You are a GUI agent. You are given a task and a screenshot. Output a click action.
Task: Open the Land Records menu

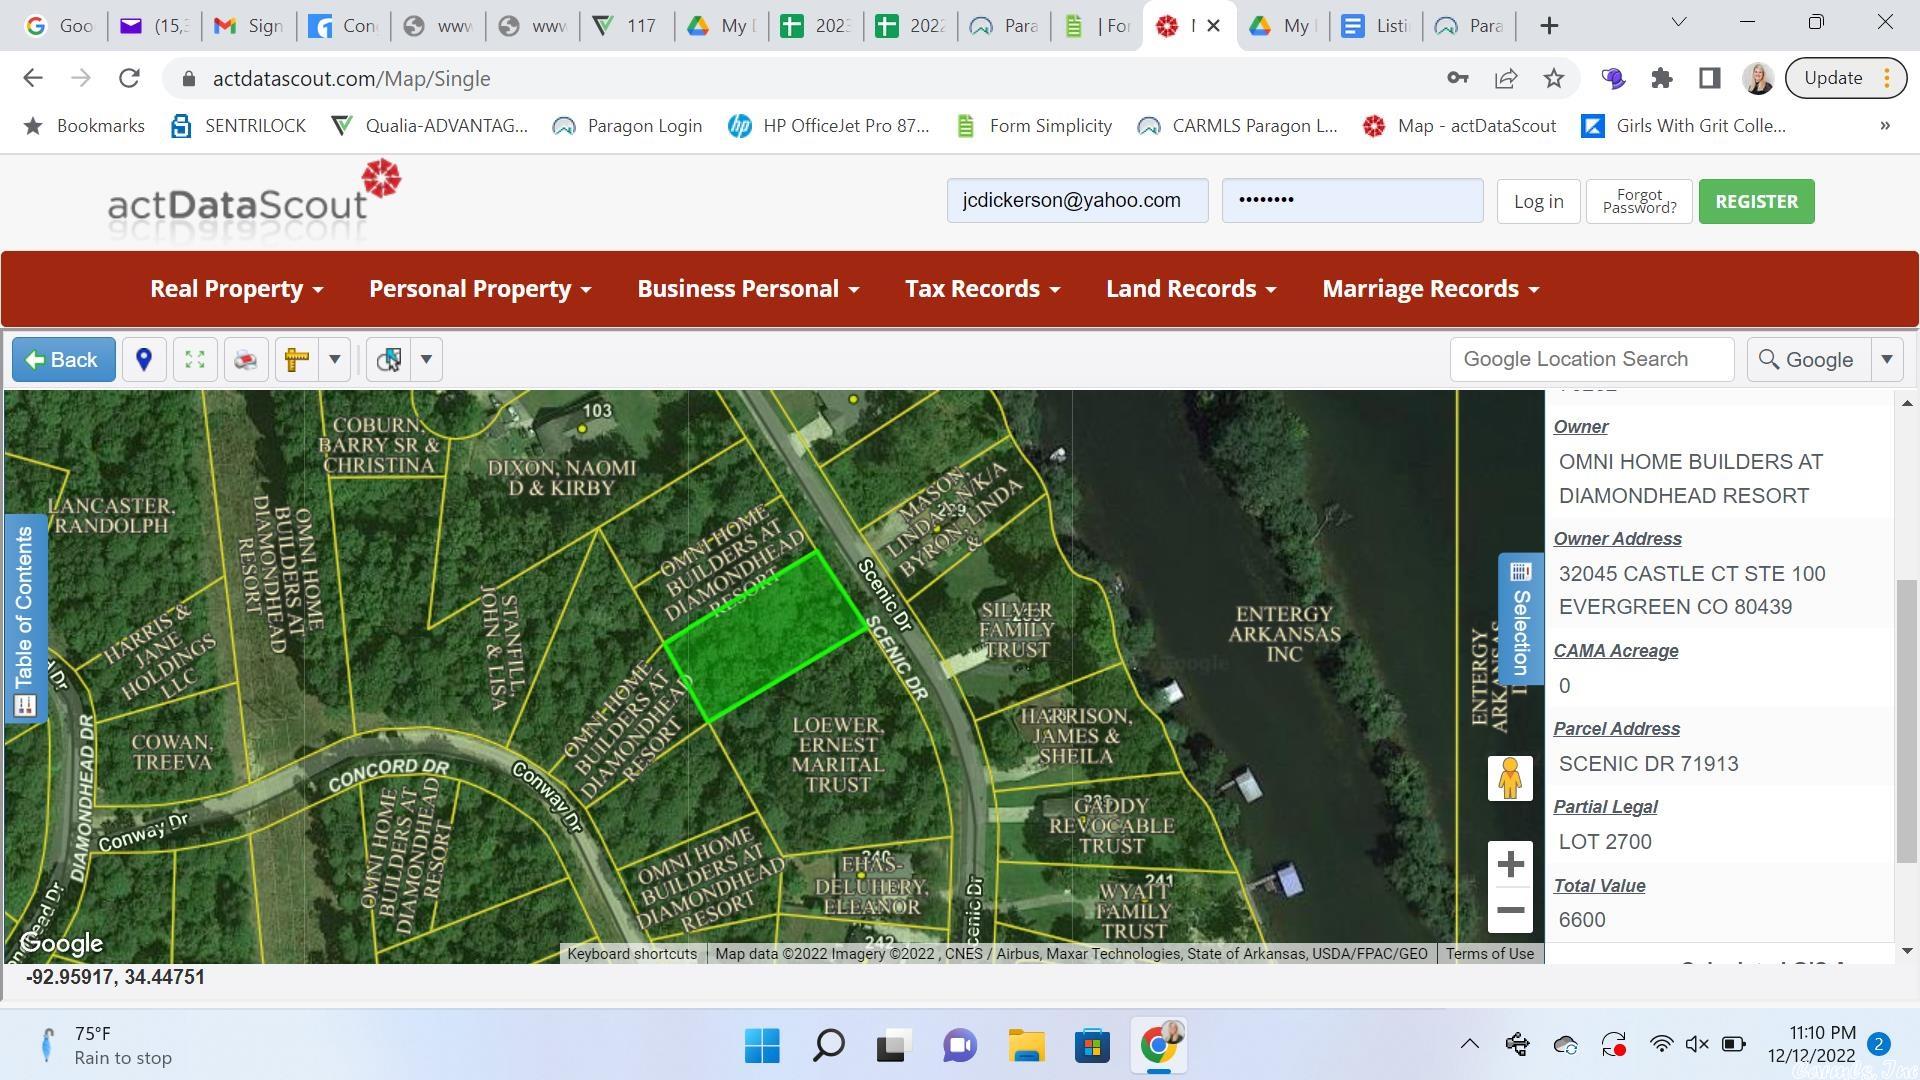coord(1191,289)
